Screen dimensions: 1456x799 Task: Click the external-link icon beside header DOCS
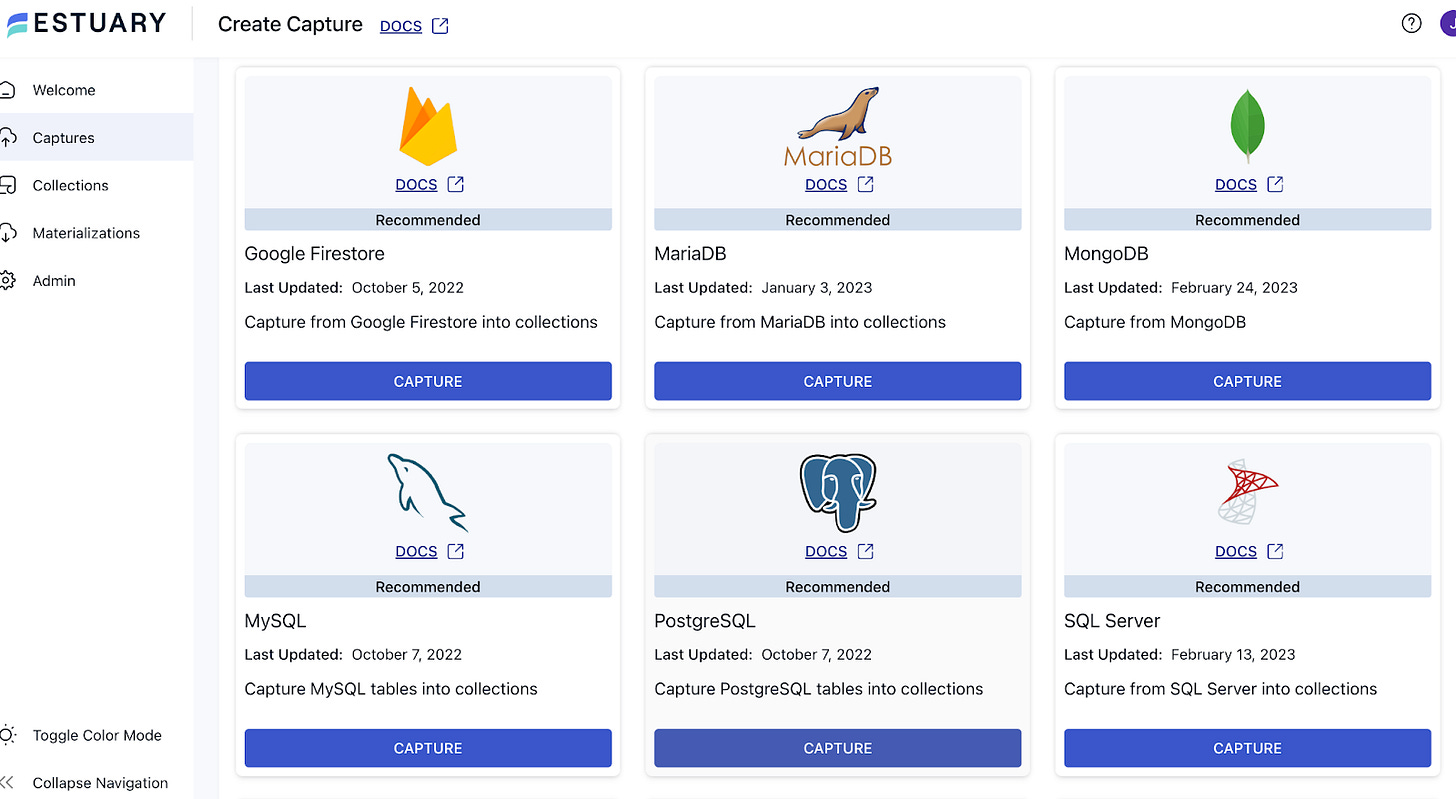[440, 26]
